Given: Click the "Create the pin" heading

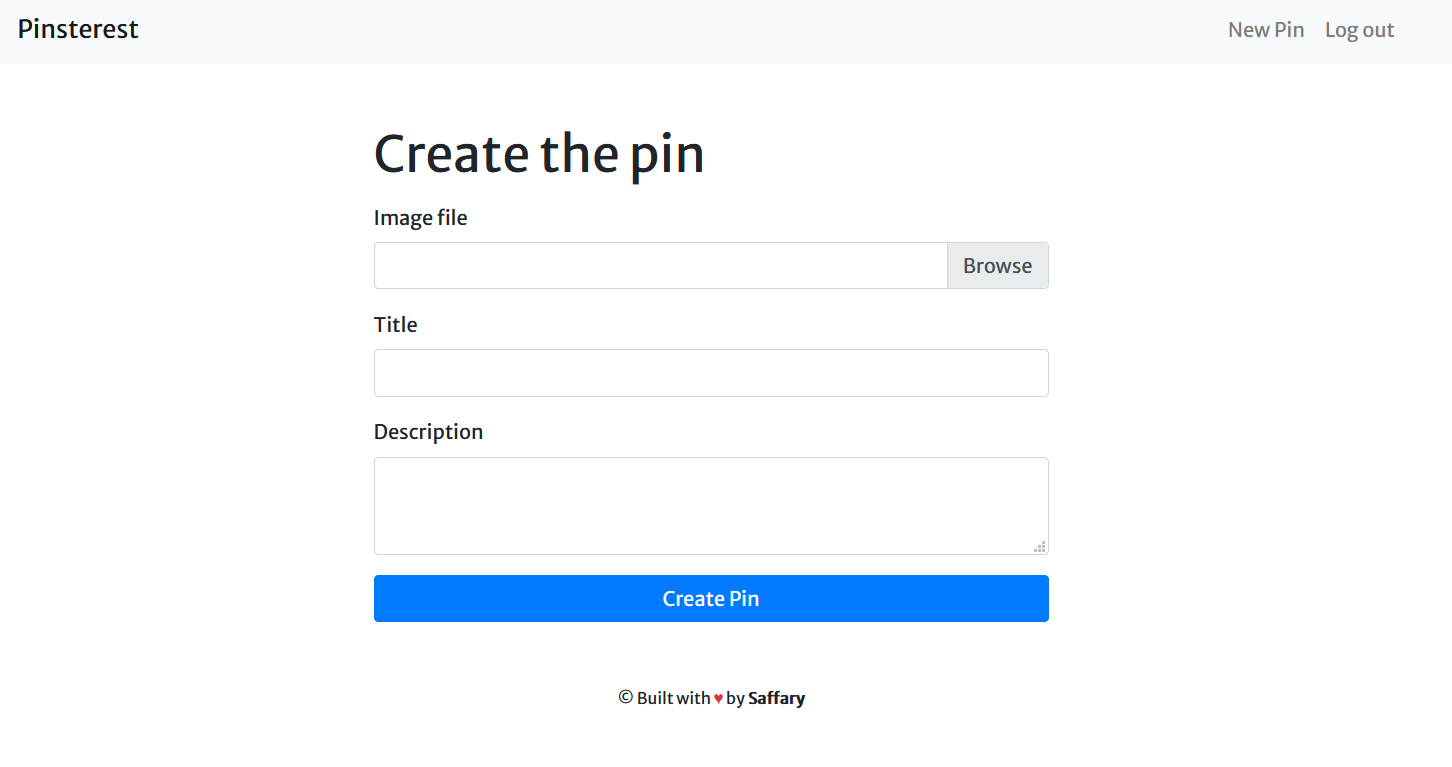Looking at the screenshot, I should tap(538, 154).
